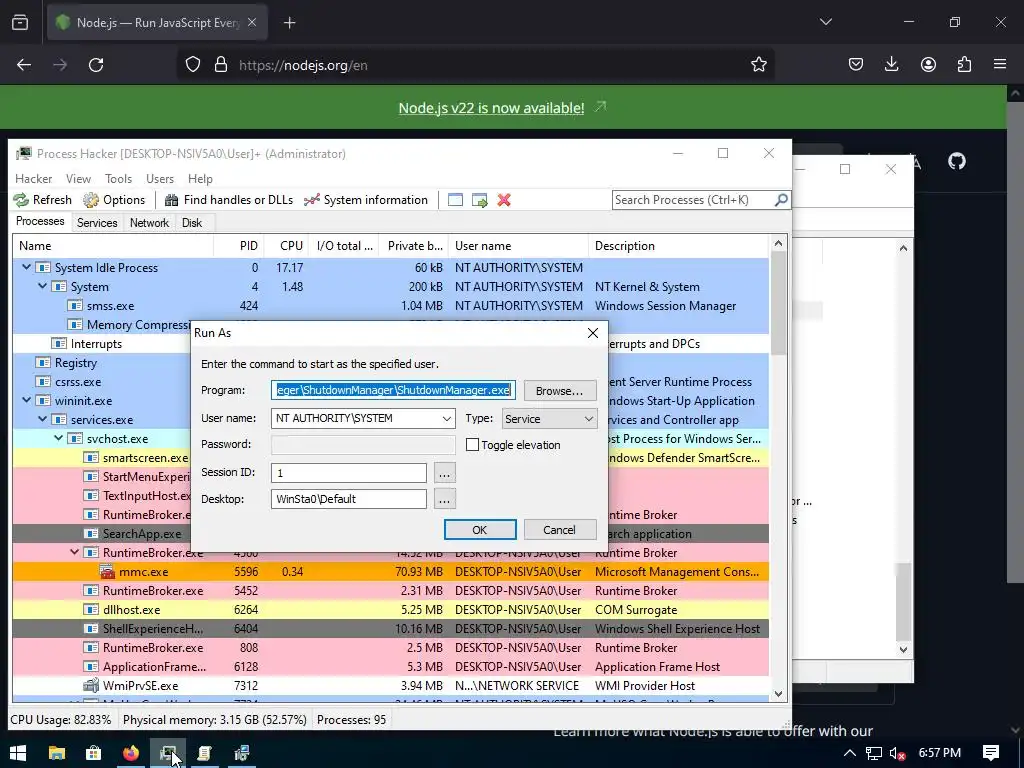Viewport: 1024px width, 768px height.
Task: Open Microsoft Store from the taskbar
Action: click(x=93, y=753)
